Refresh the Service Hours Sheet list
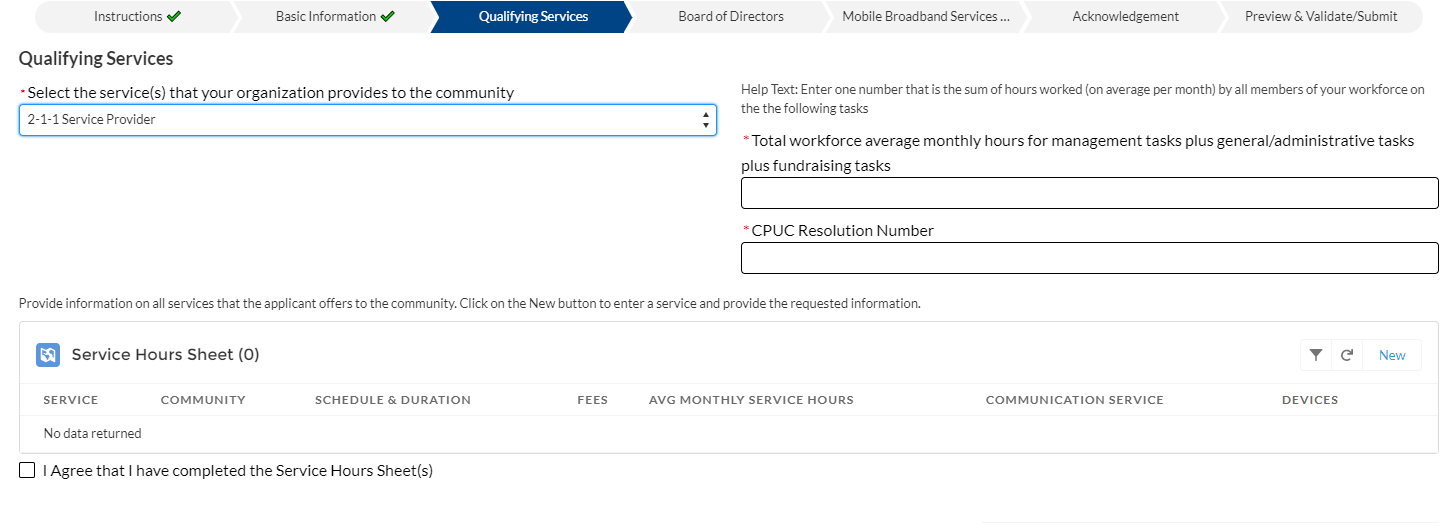Image resolution: width=1446 pixels, height=530 pixels. pyautogui.click(x=1347, y=355)
